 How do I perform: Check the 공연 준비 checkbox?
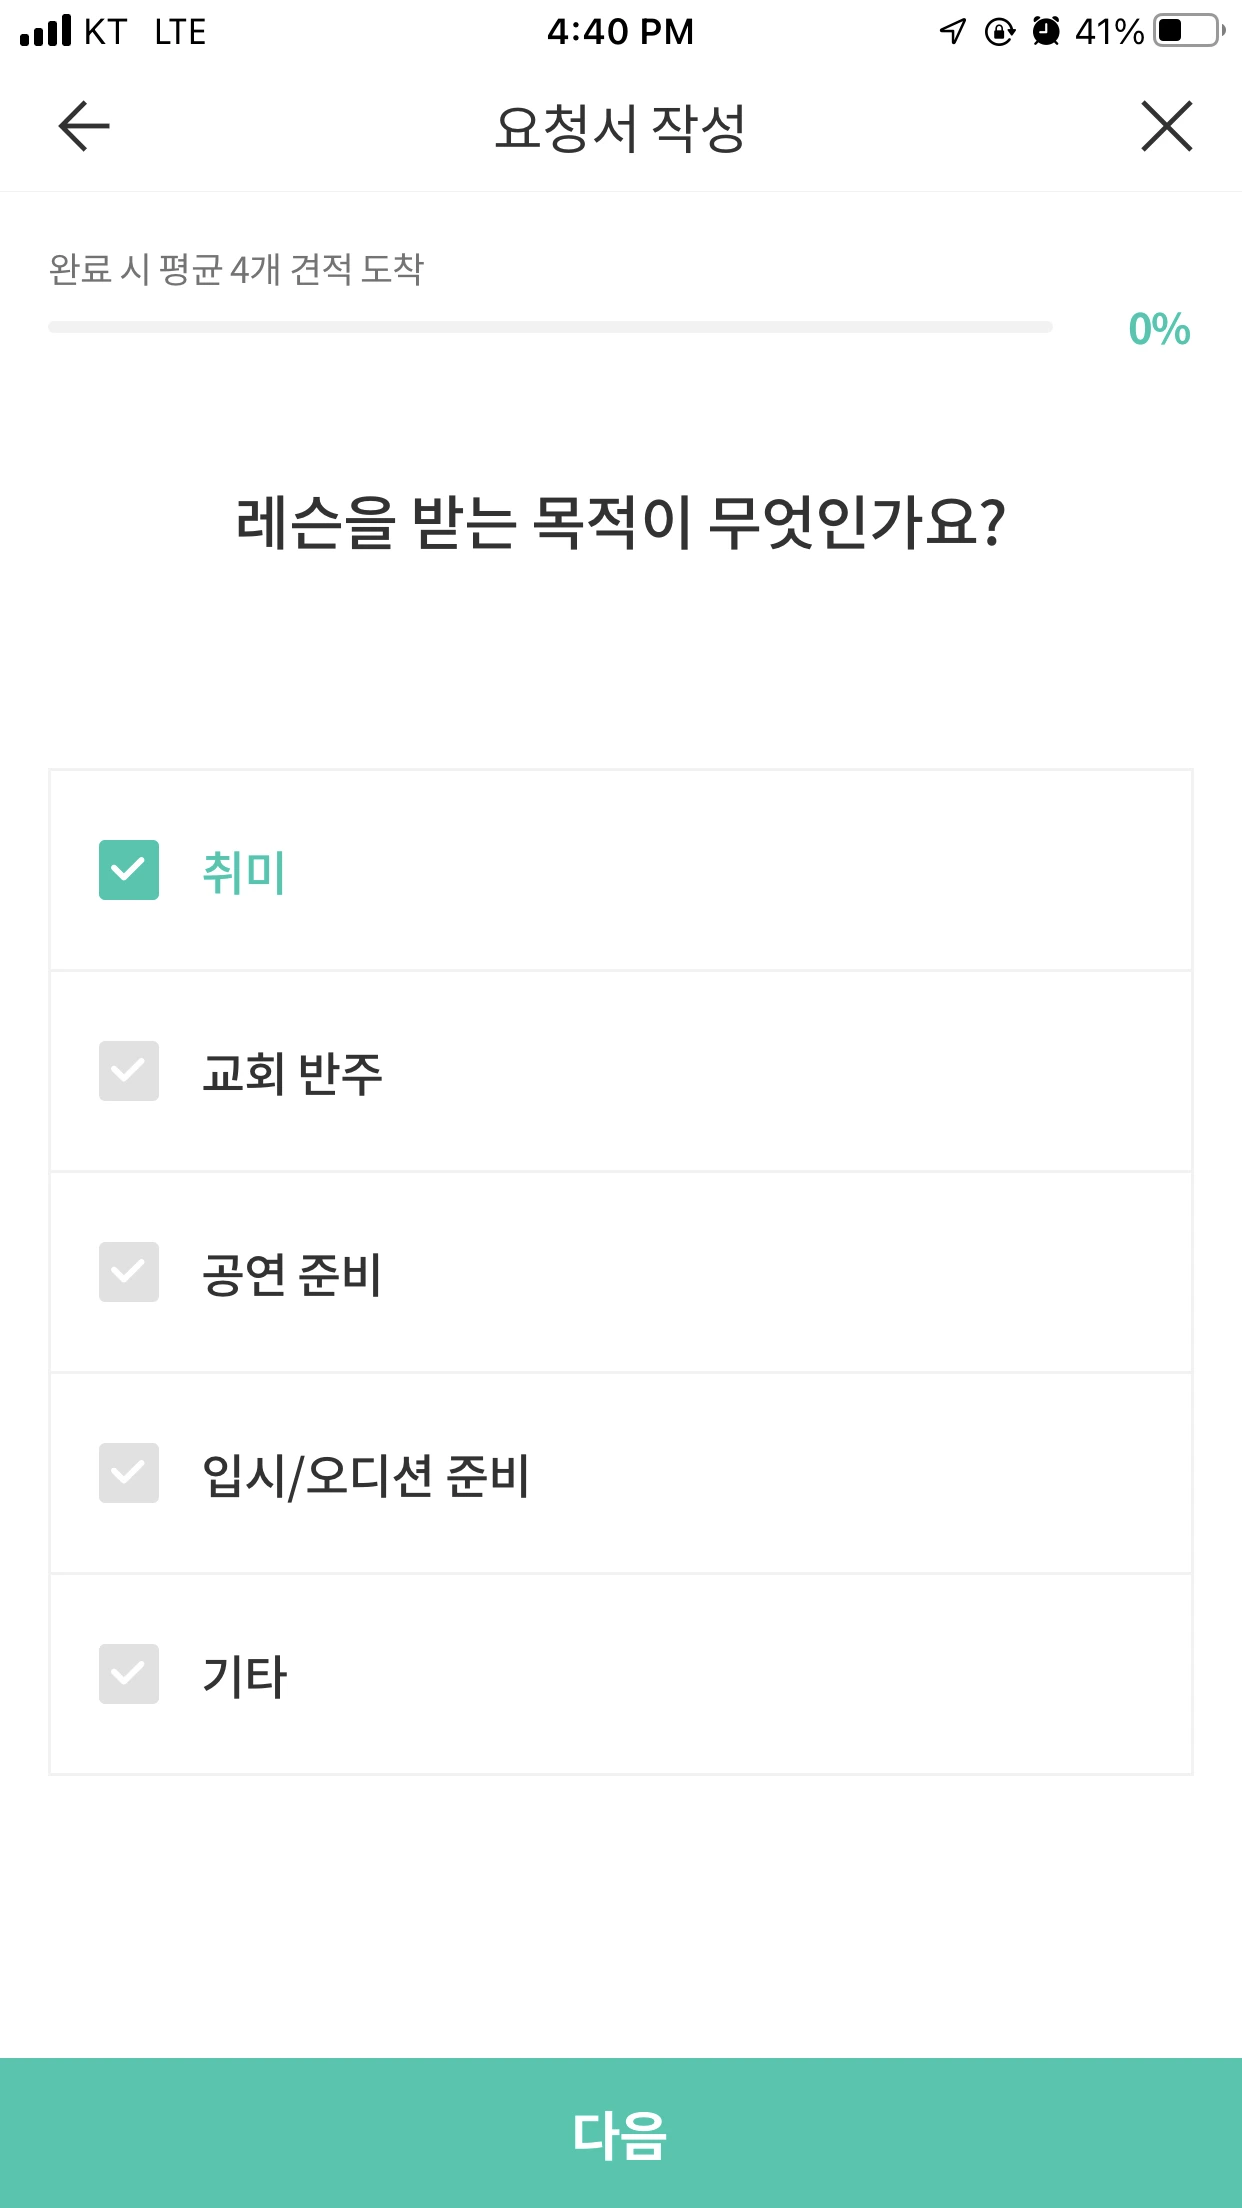(129, 1272)
